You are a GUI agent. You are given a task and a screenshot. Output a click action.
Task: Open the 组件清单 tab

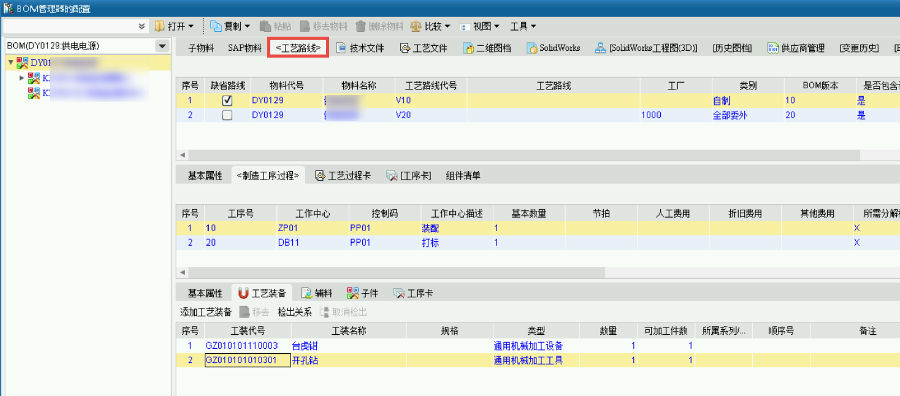click(x=463, y=176)
